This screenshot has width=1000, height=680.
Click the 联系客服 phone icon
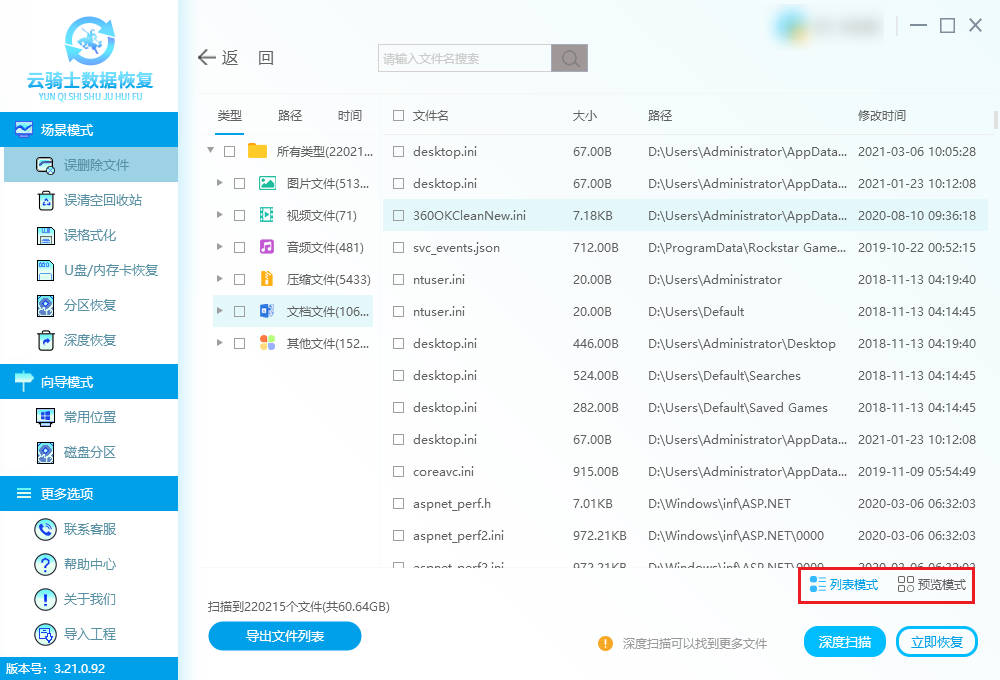point(45,529)
